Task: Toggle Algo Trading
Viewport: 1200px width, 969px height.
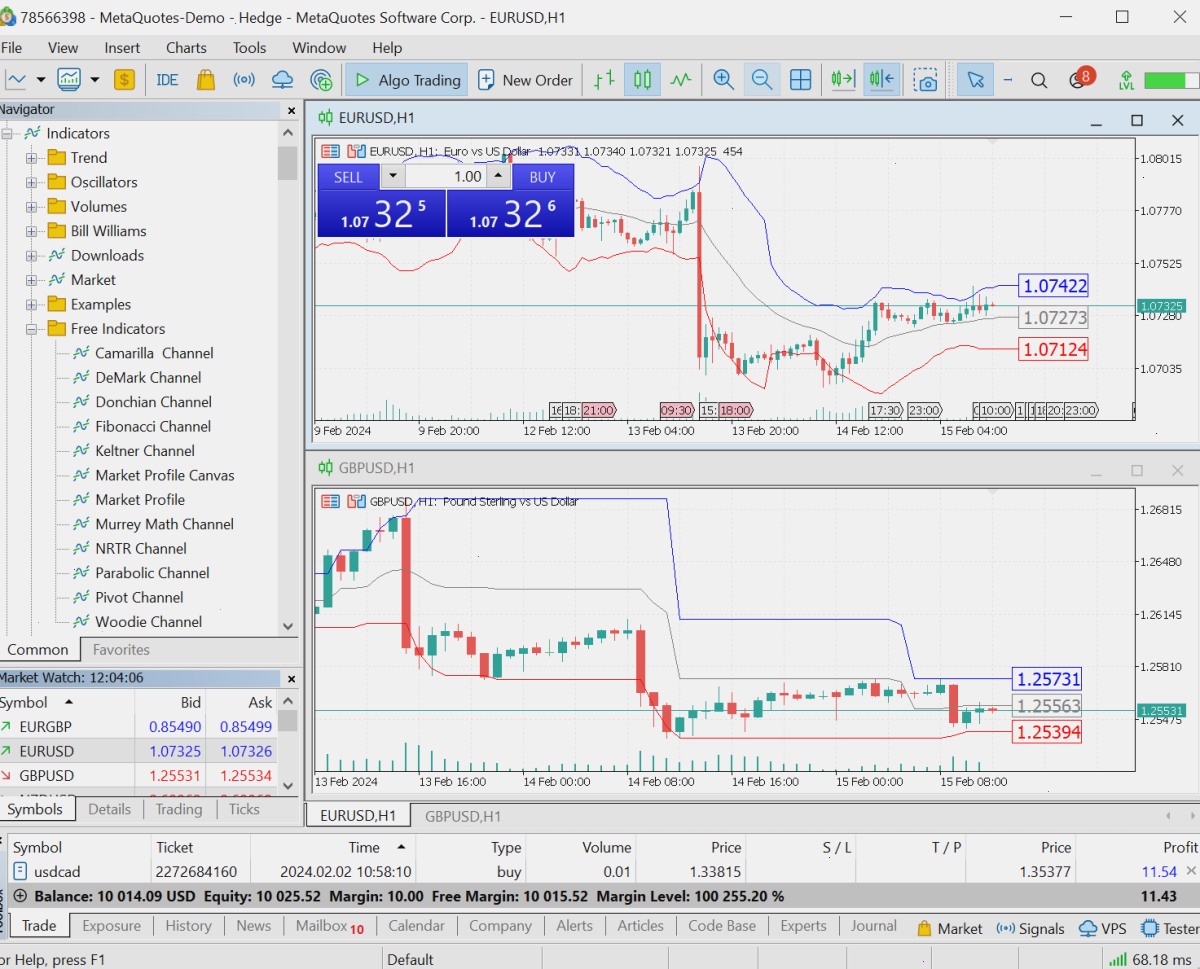Action: click(407, 80)
